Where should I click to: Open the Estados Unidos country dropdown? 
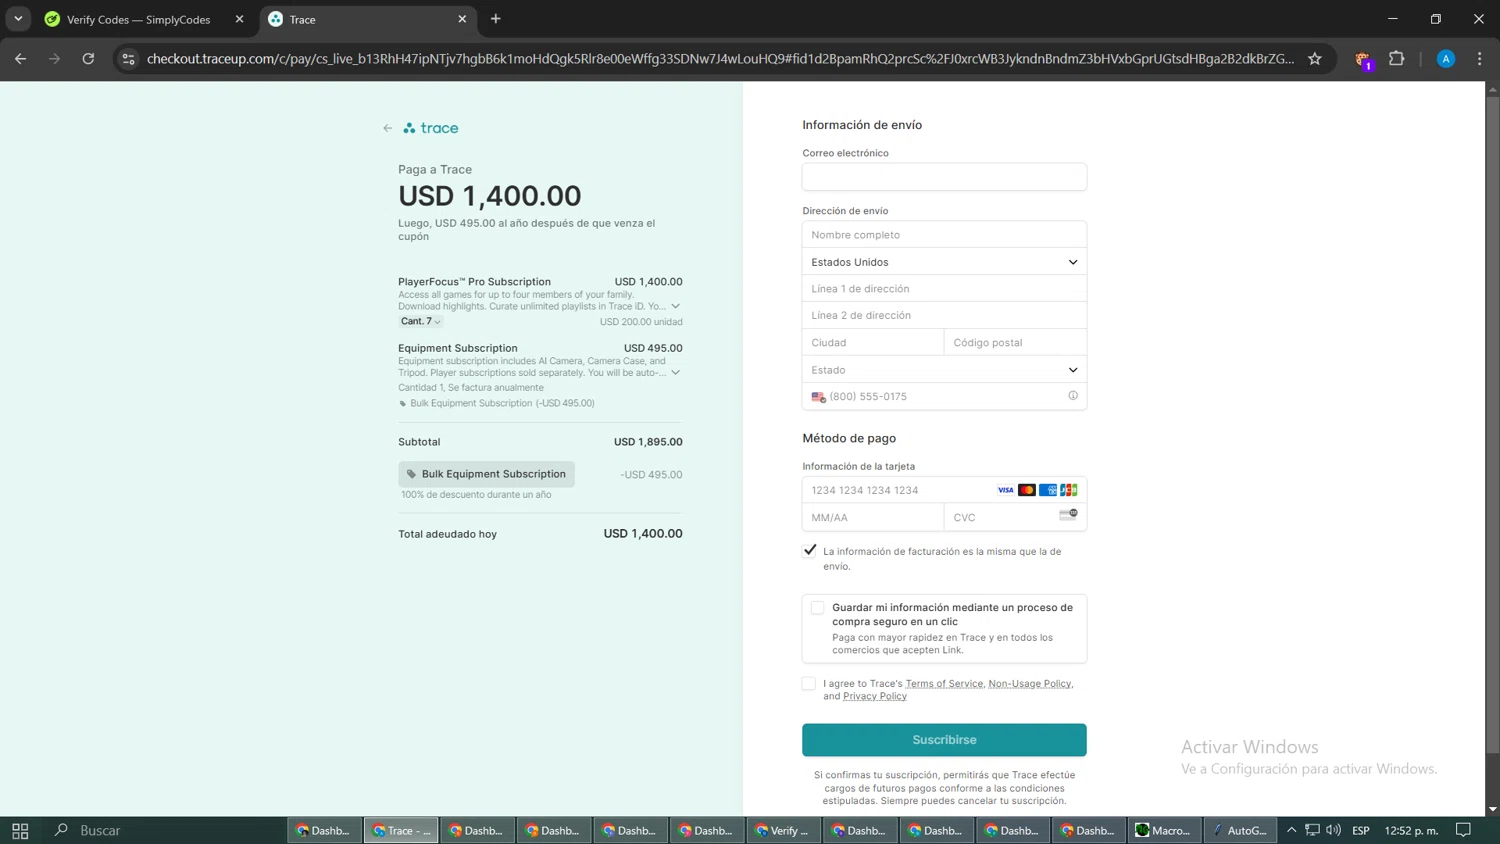(944, 262)
